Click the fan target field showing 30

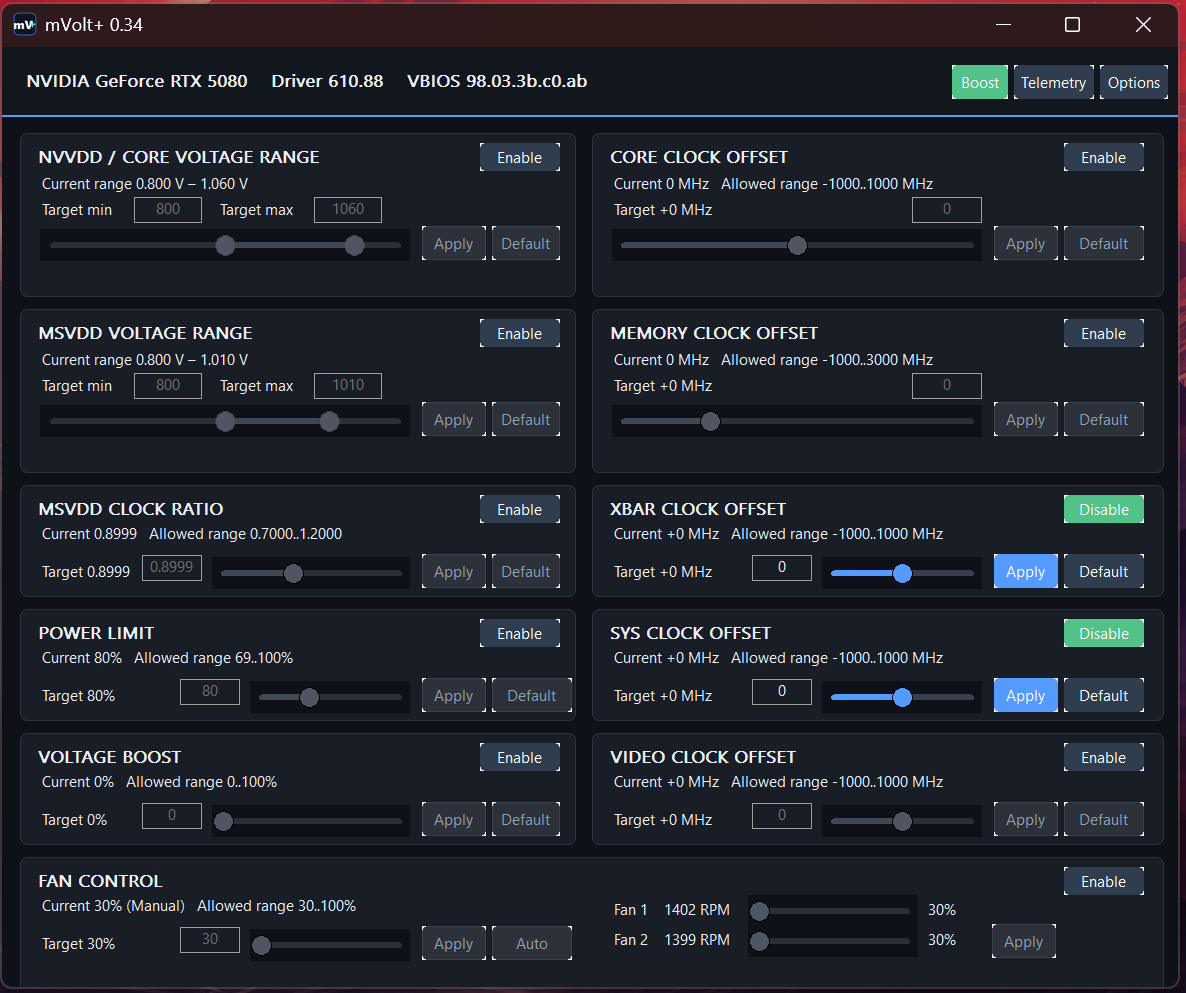click(210, 939)
